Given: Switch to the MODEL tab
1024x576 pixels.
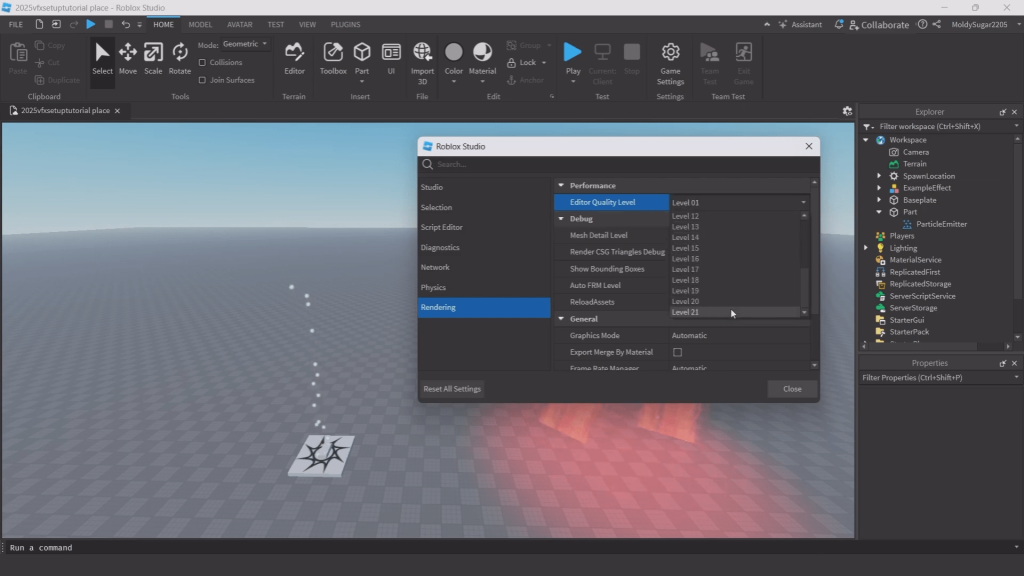Looking at the screenshot, I should 200,25.
